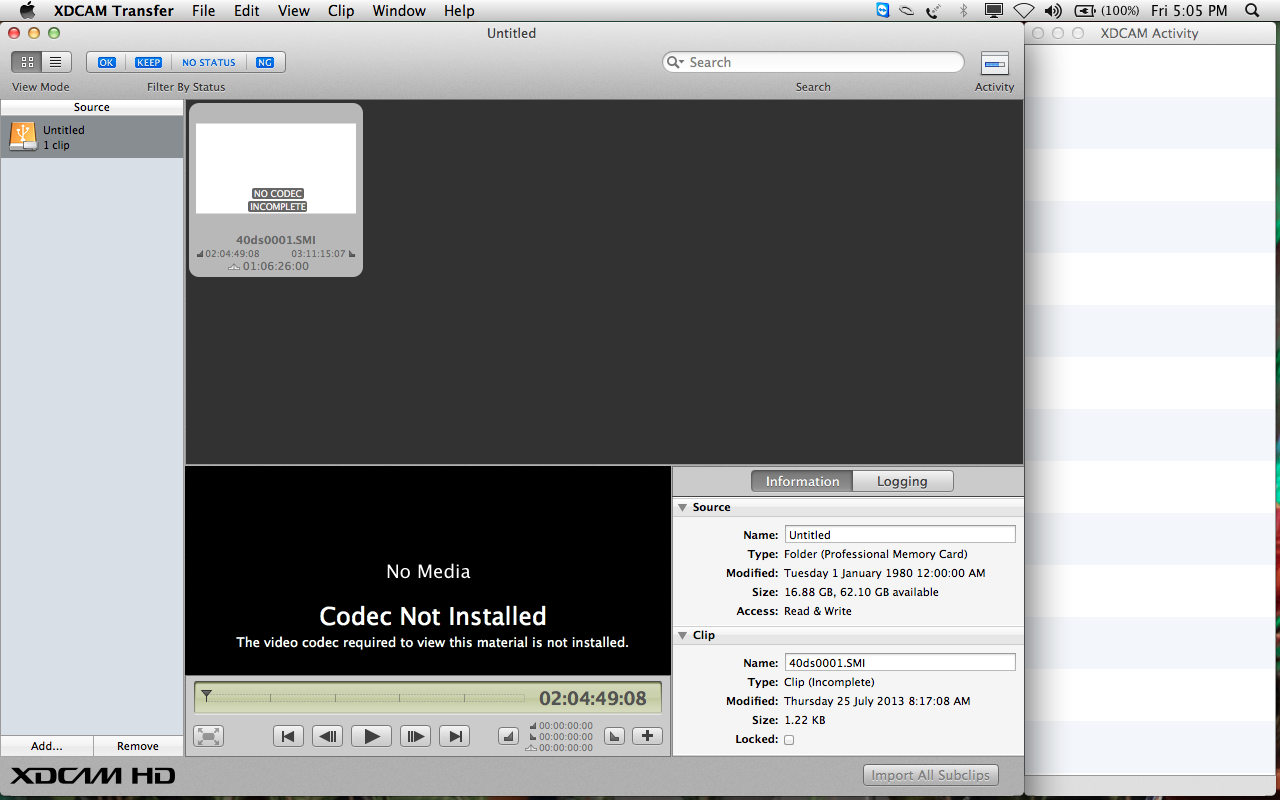The height and width of the screenshot is (800, 1280).
Task: Open the Bluetooth menu bar icon
Action: point(964,11)
